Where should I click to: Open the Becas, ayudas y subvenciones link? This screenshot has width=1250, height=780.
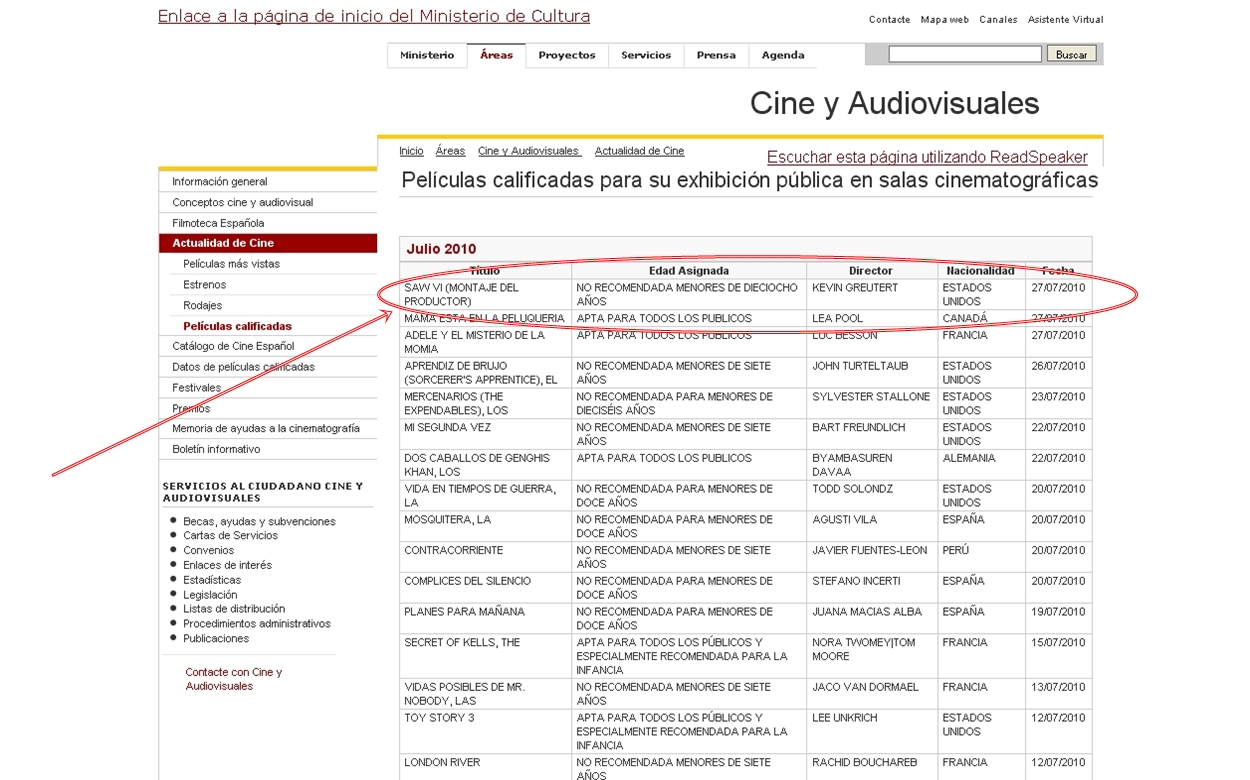point(259,521)
